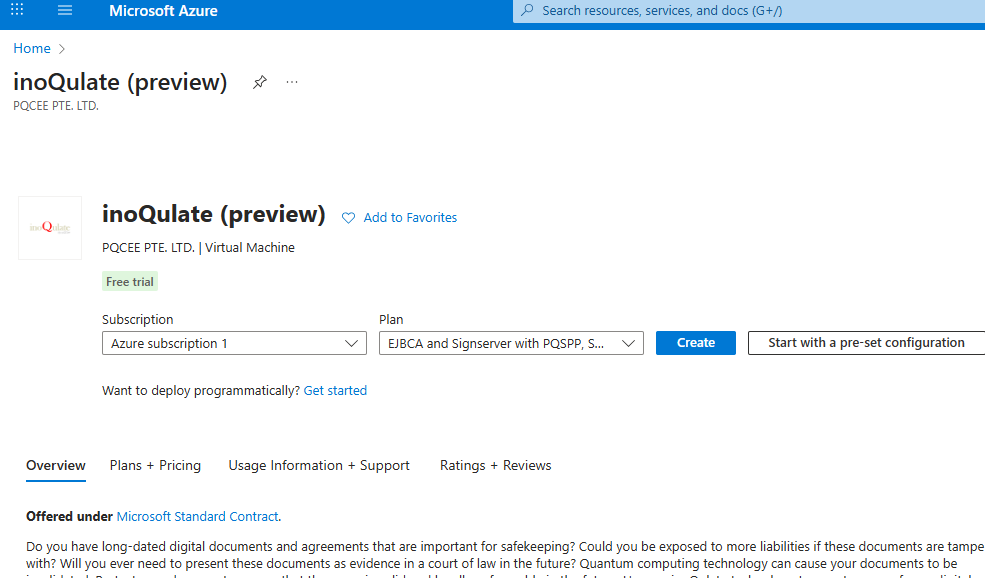The height and width of the screenshot is (578, 985).
Task: Click the breadcrumb chevron separator
Action: click(x=62, y=49)
